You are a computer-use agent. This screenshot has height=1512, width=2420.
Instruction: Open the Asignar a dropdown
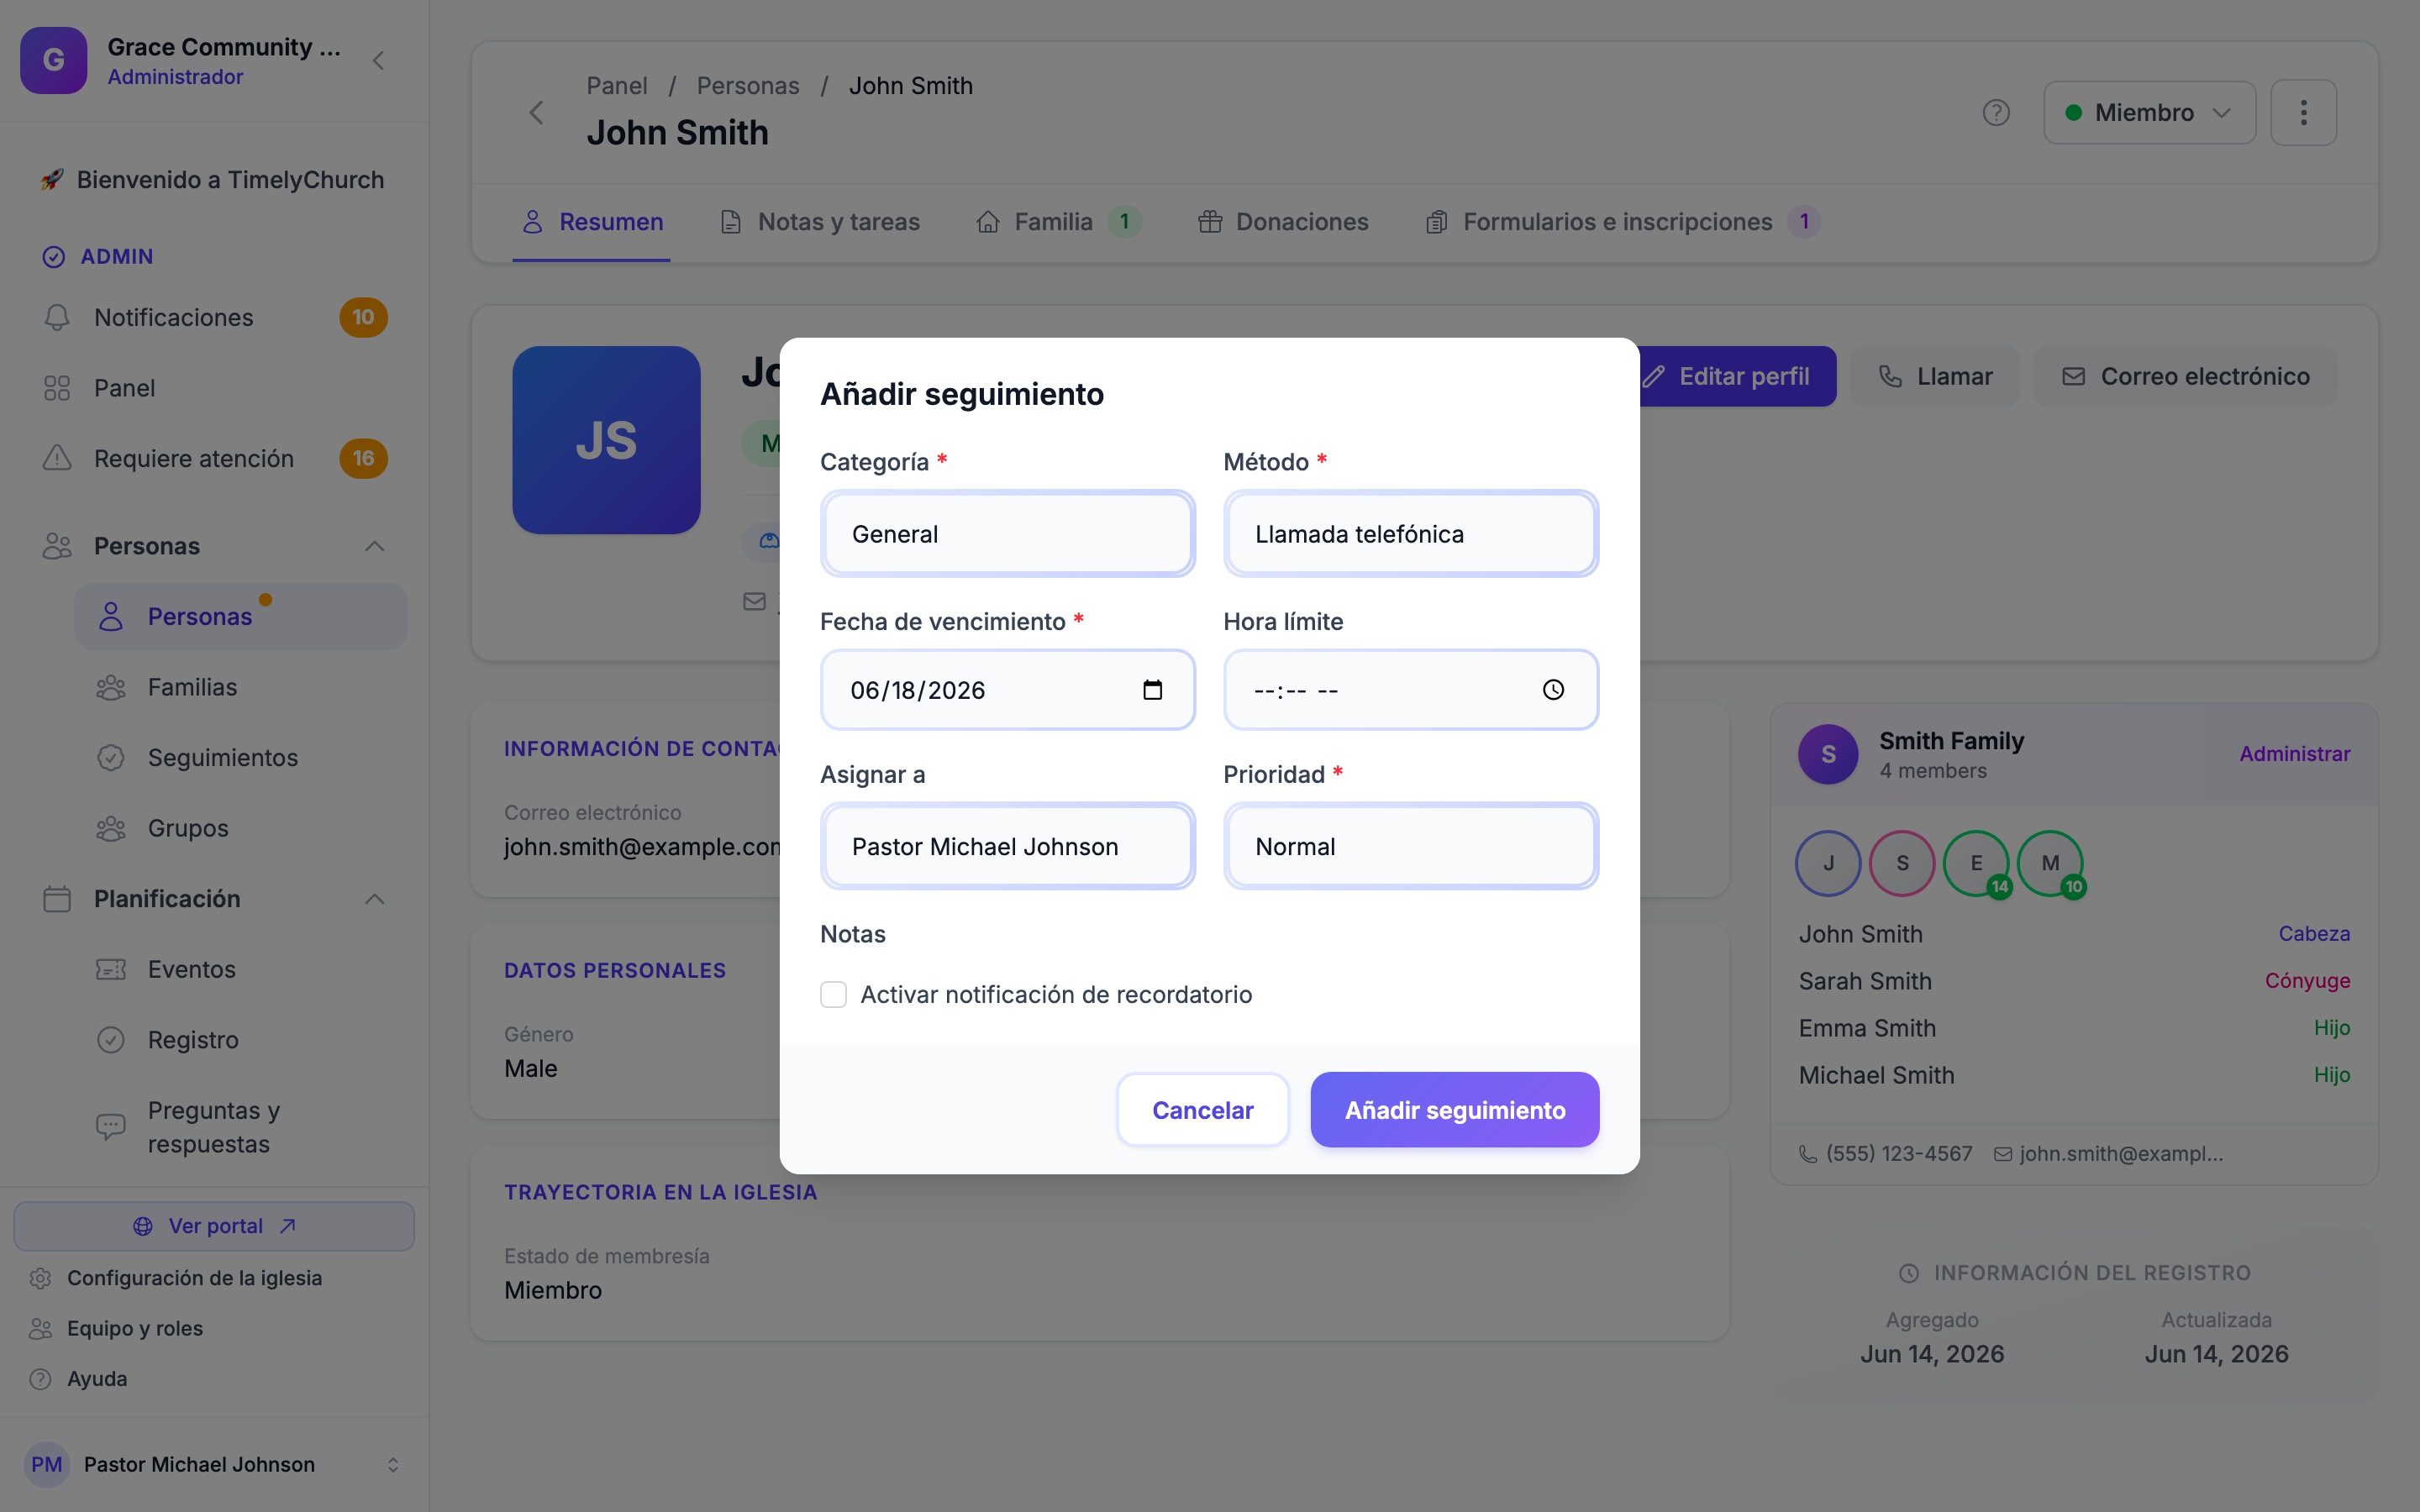[x=1007, y=847]
